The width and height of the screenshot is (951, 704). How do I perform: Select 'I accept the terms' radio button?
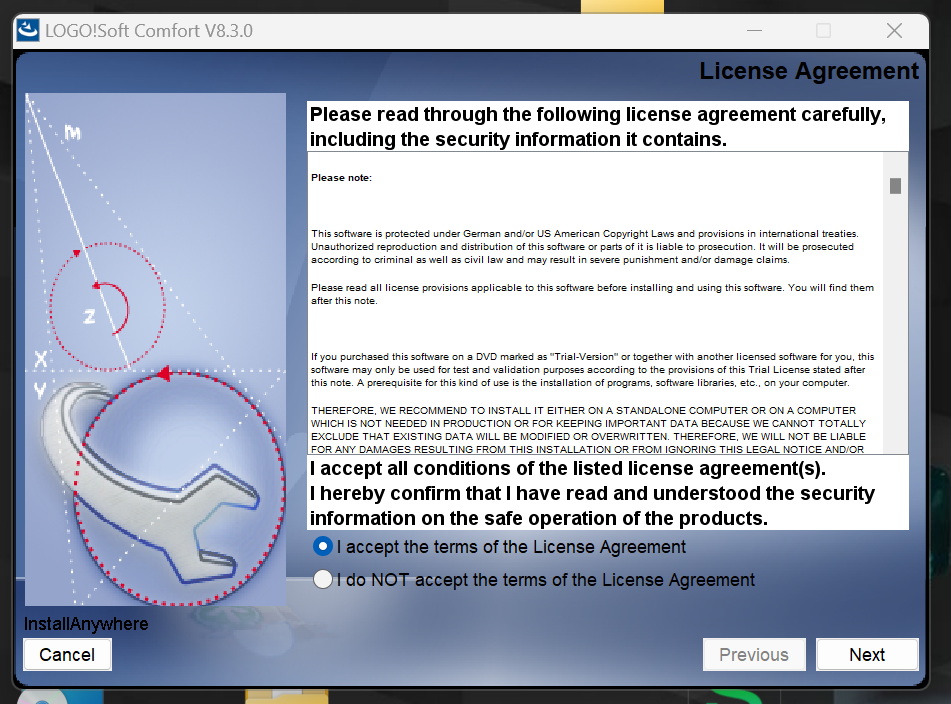click(323, 547)
